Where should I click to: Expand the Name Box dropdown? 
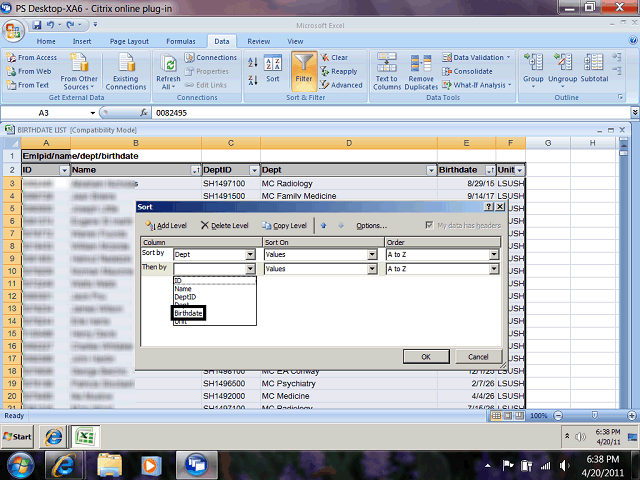pos(93,113)
